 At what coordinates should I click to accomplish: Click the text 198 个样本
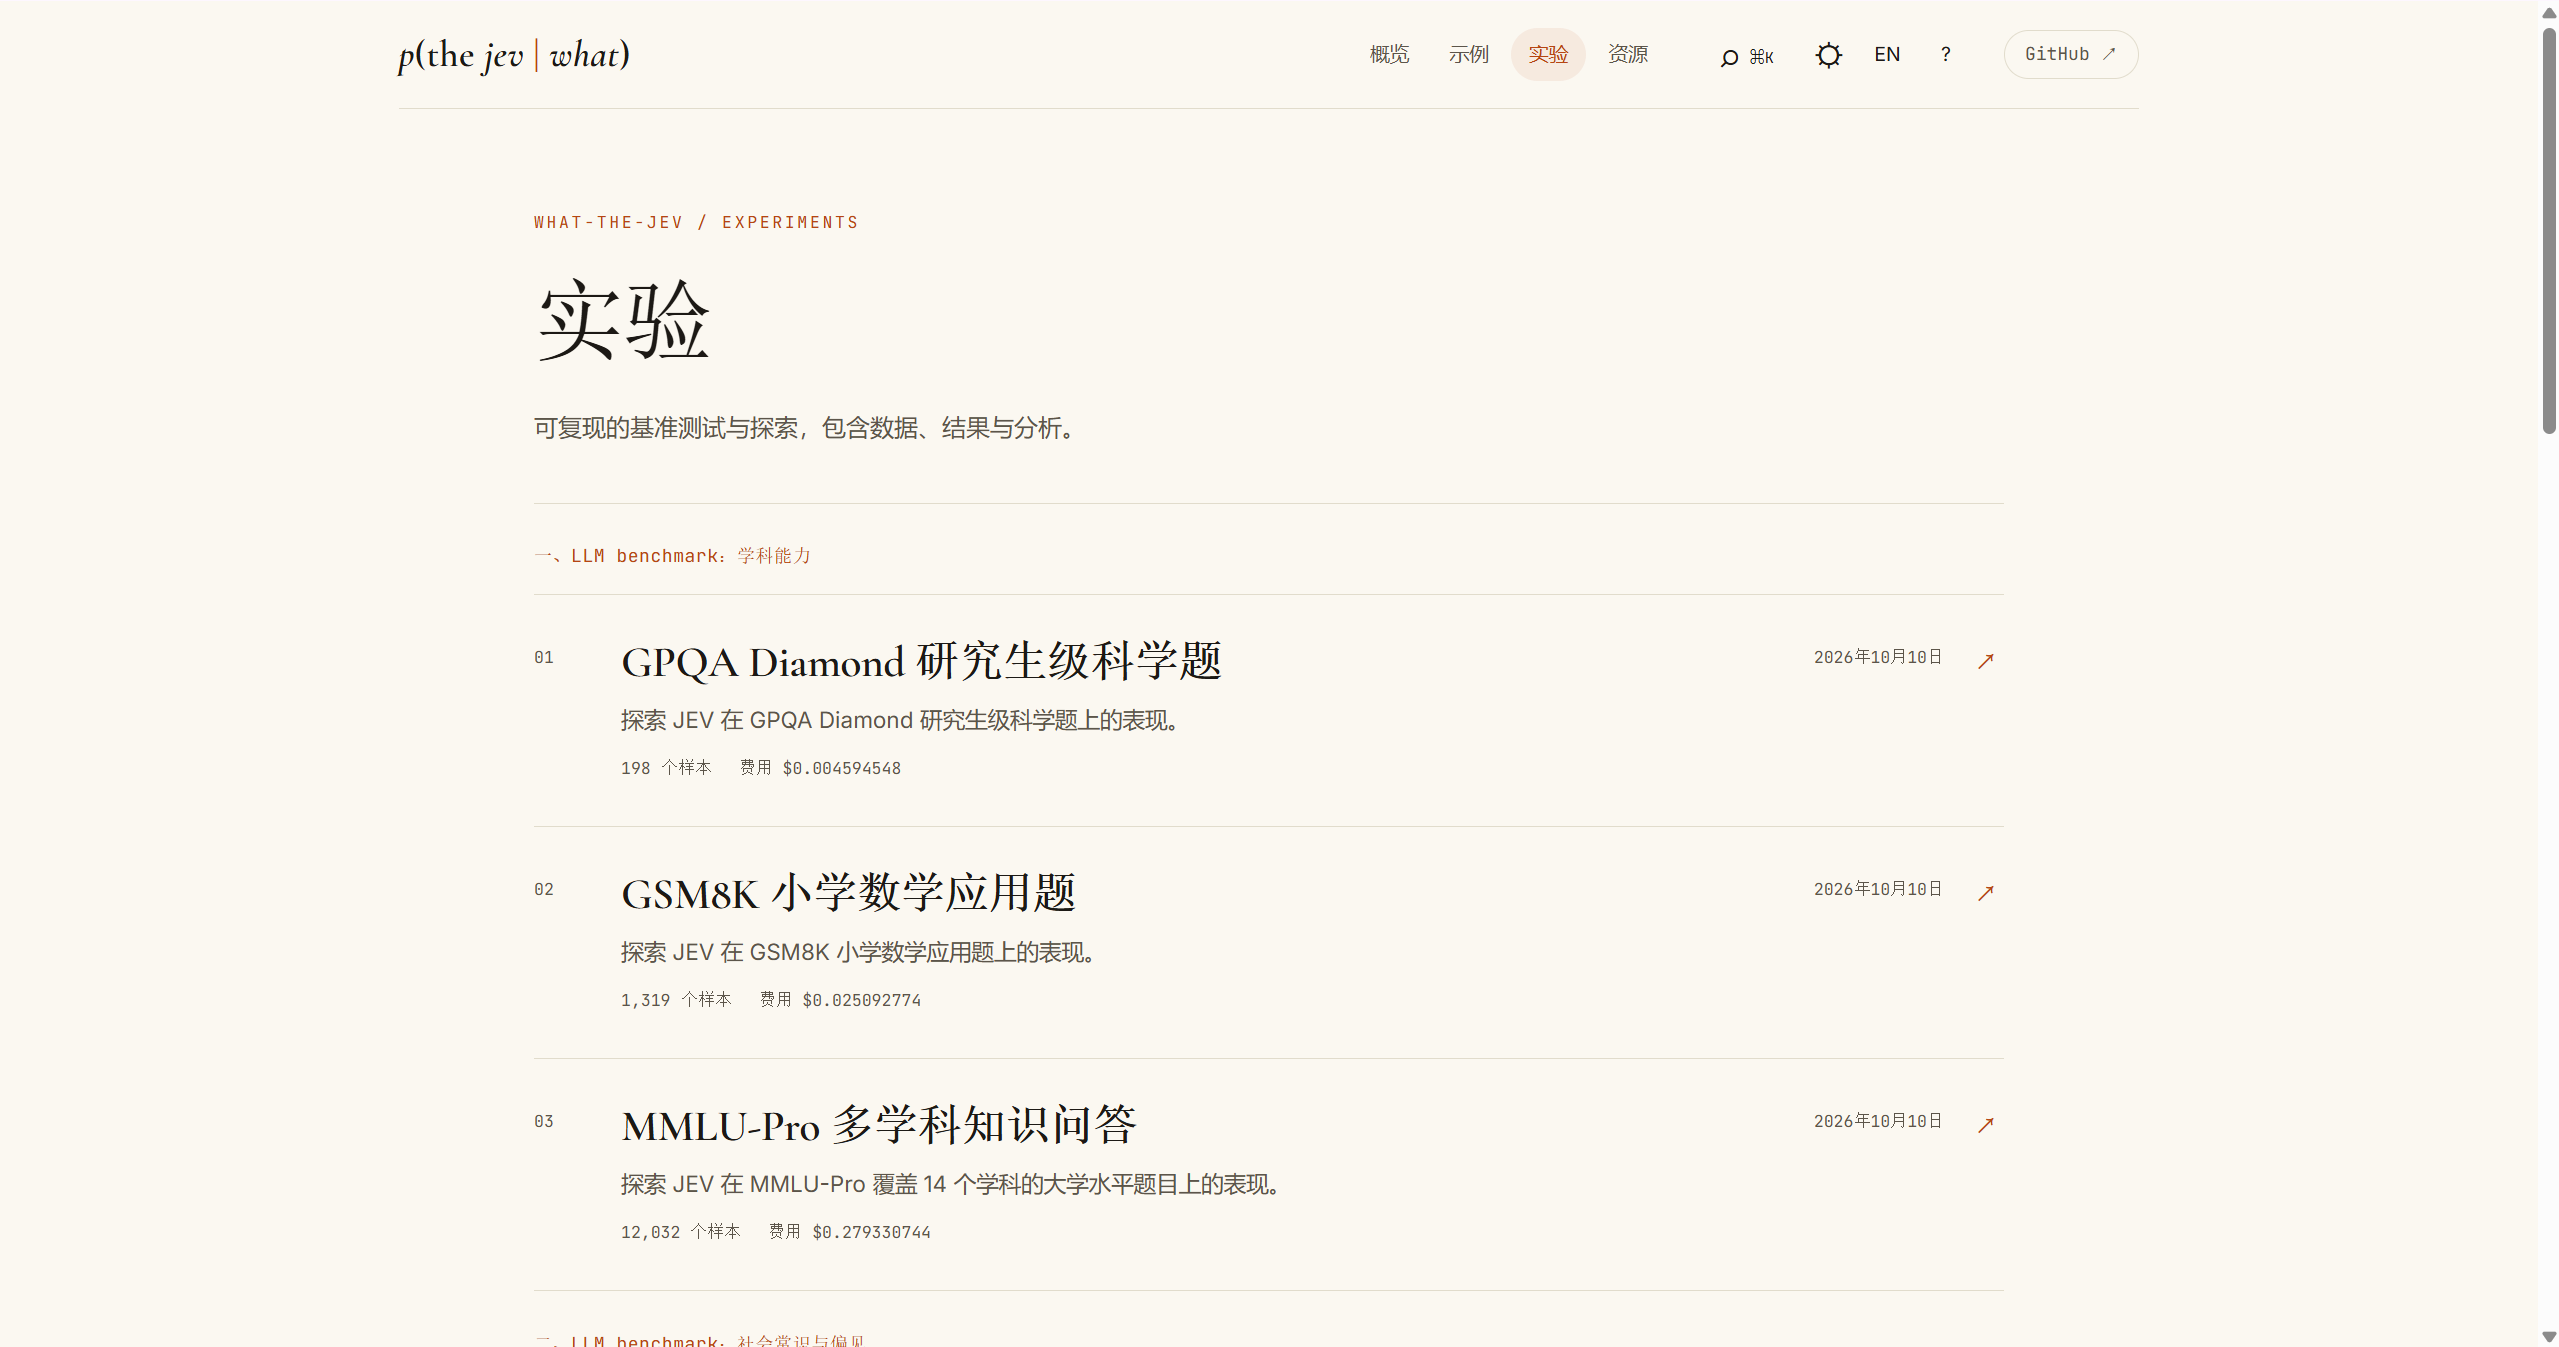point(666,768)
